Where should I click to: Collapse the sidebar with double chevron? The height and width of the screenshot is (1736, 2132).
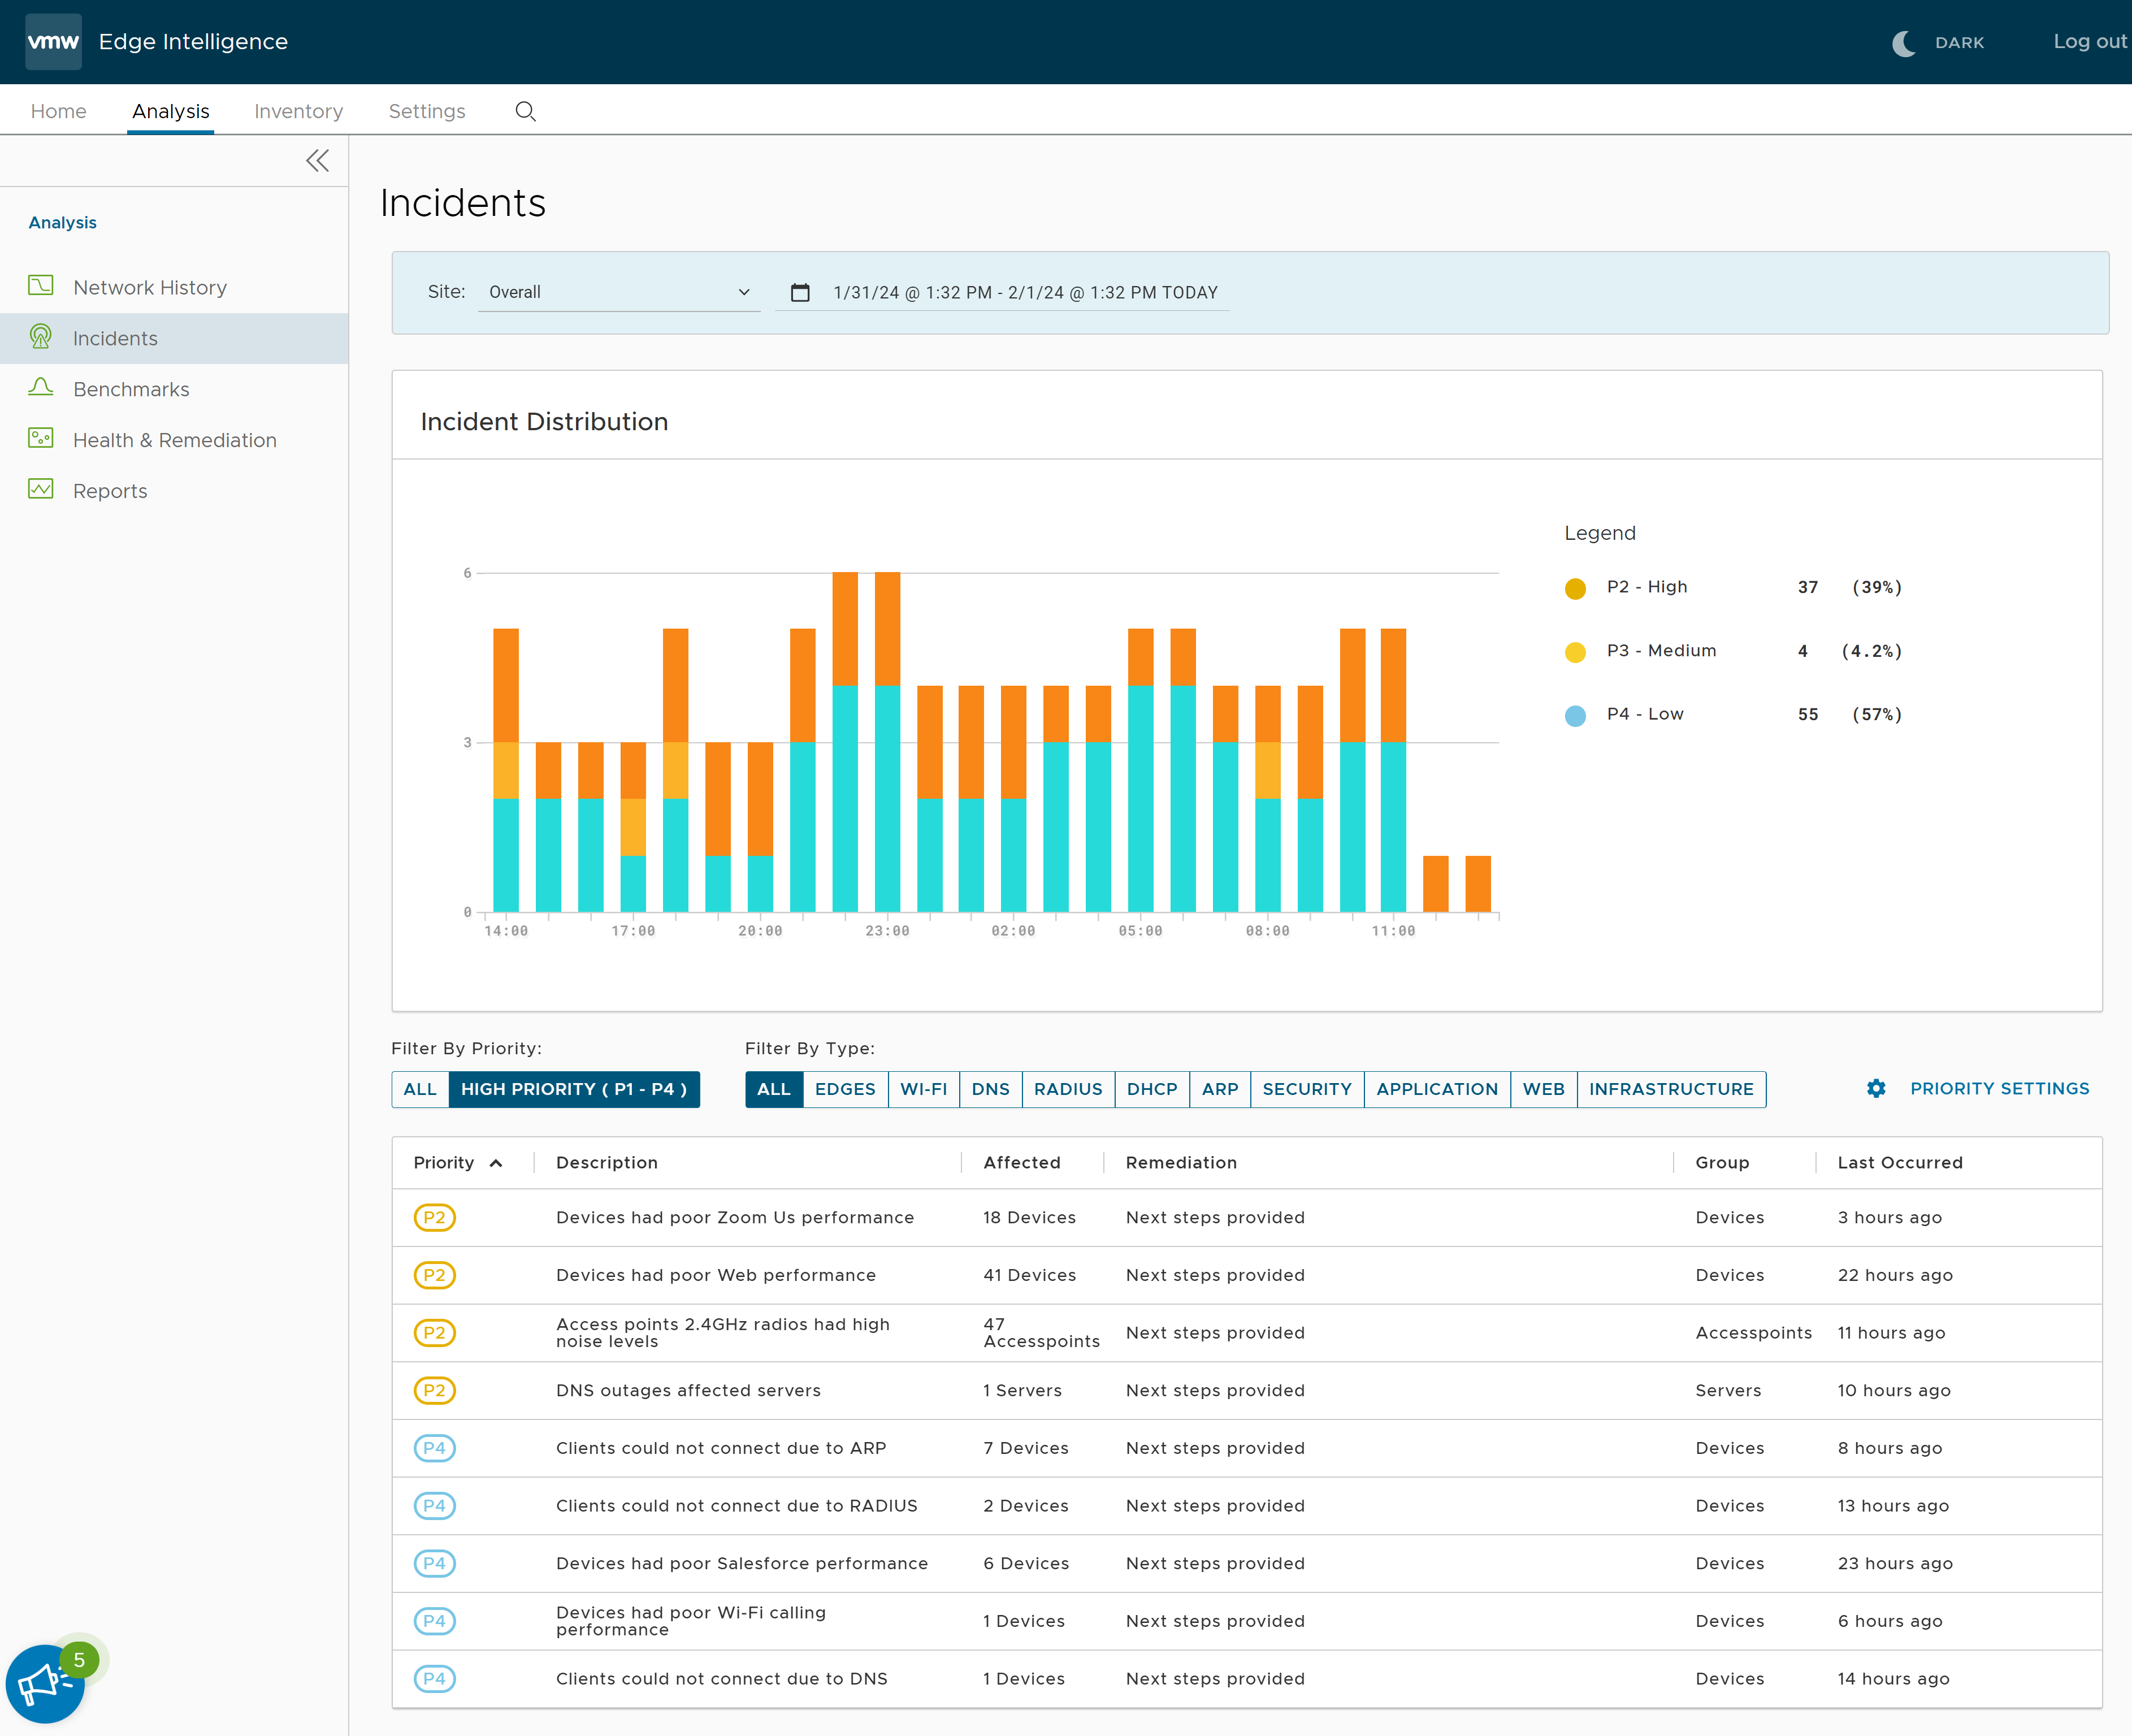click(317, 161)
